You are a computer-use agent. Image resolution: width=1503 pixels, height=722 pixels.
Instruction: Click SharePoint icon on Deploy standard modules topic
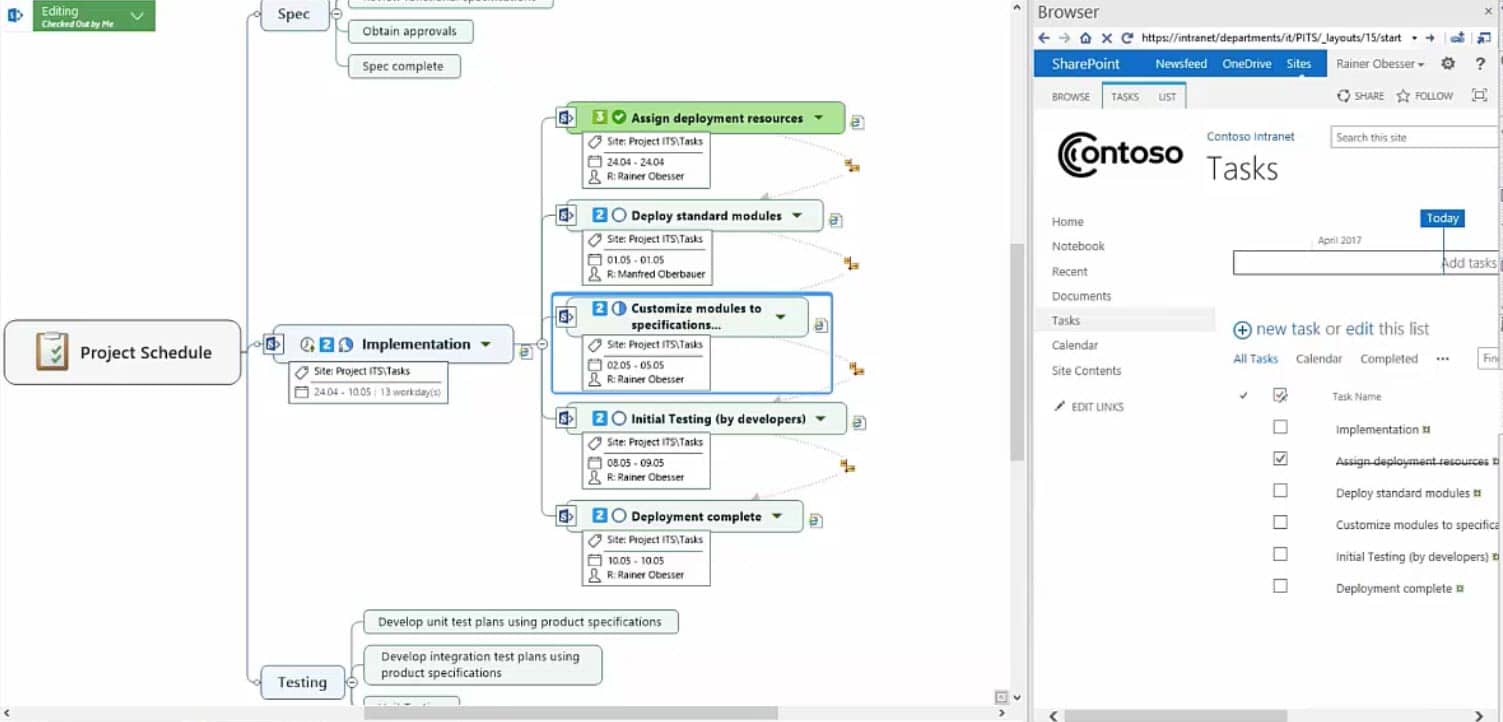tap(565, 215)
